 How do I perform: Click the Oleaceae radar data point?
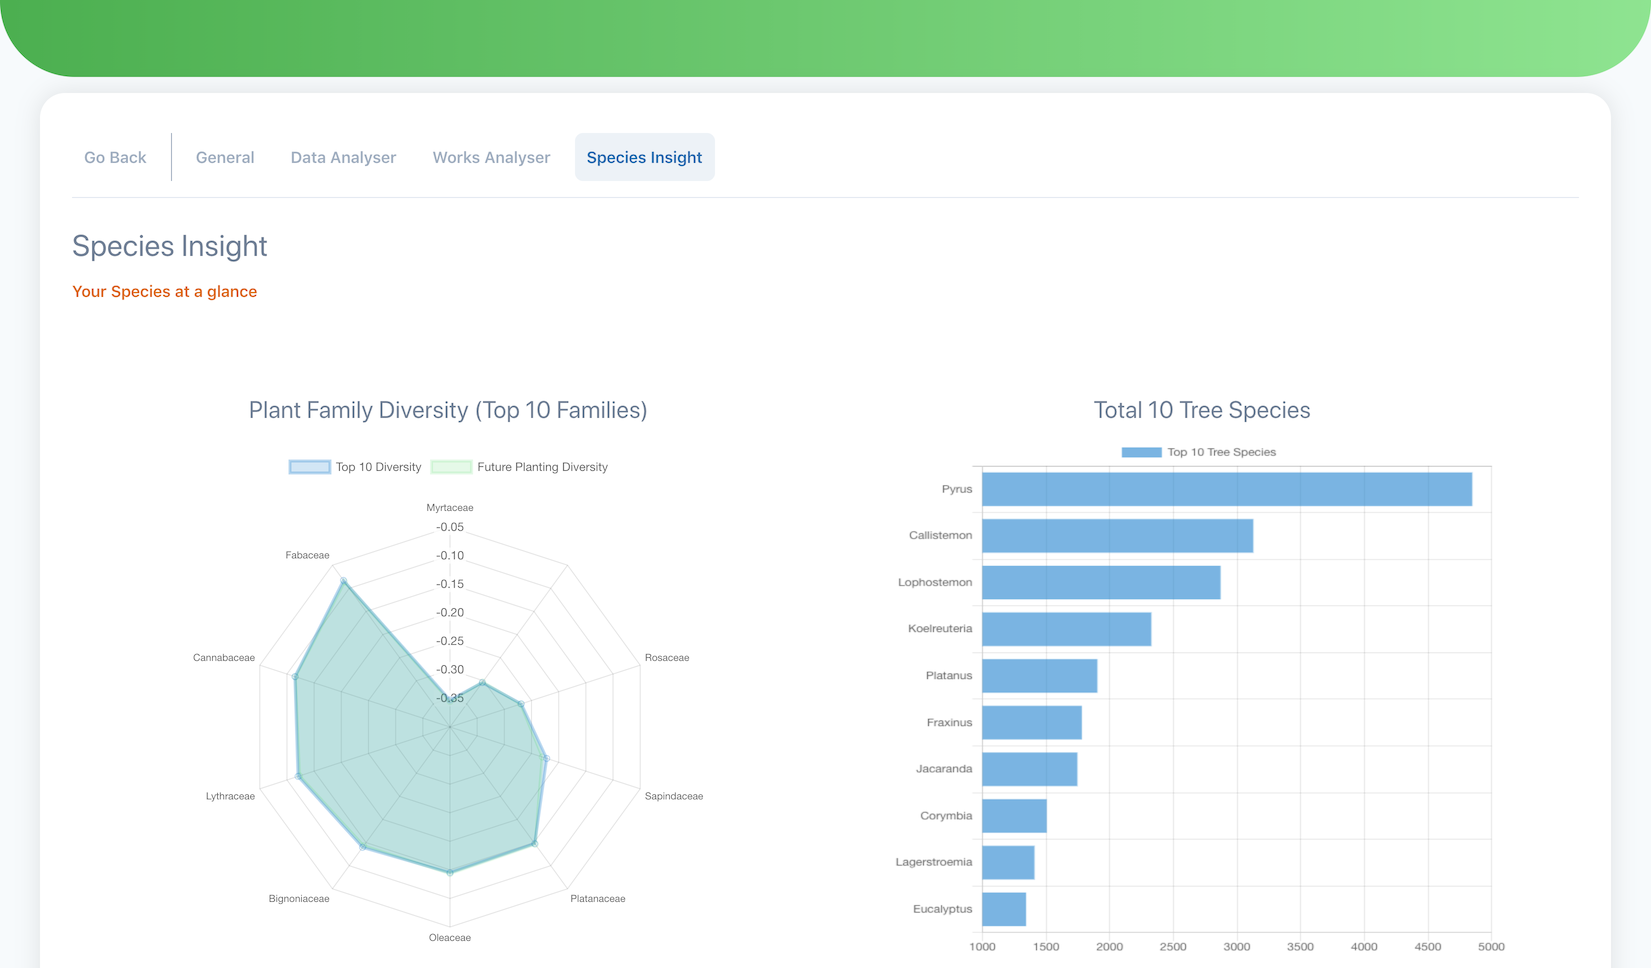450,872
